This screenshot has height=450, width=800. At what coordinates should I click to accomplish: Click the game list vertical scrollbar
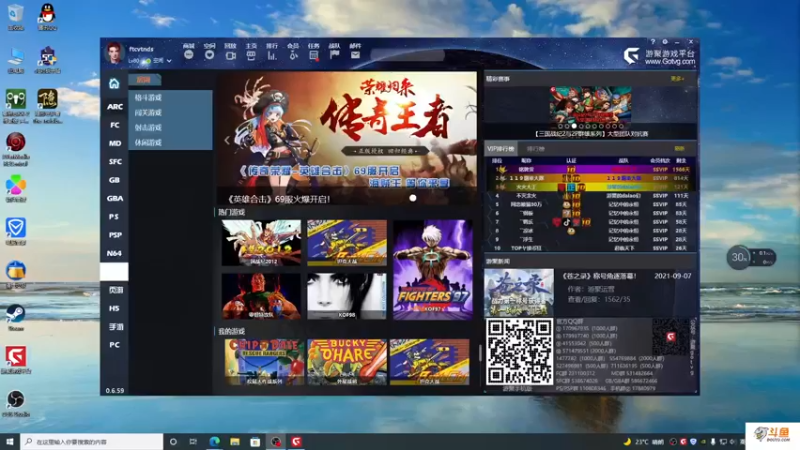click(x=480, y=352)
